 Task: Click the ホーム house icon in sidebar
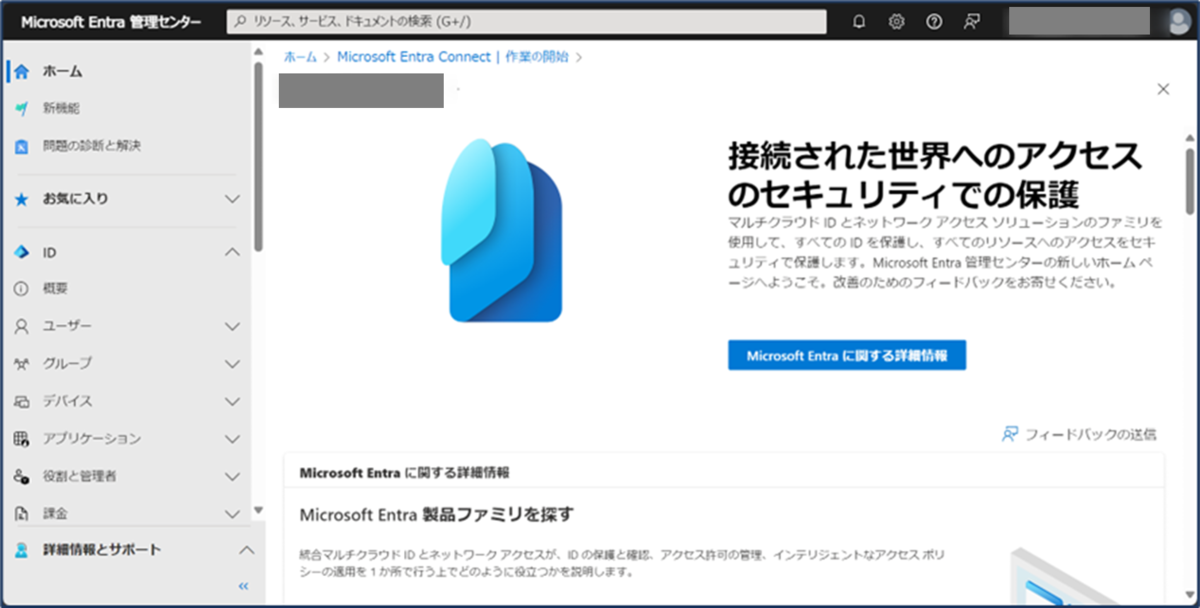pyautogui.click(x=22, y=72)
